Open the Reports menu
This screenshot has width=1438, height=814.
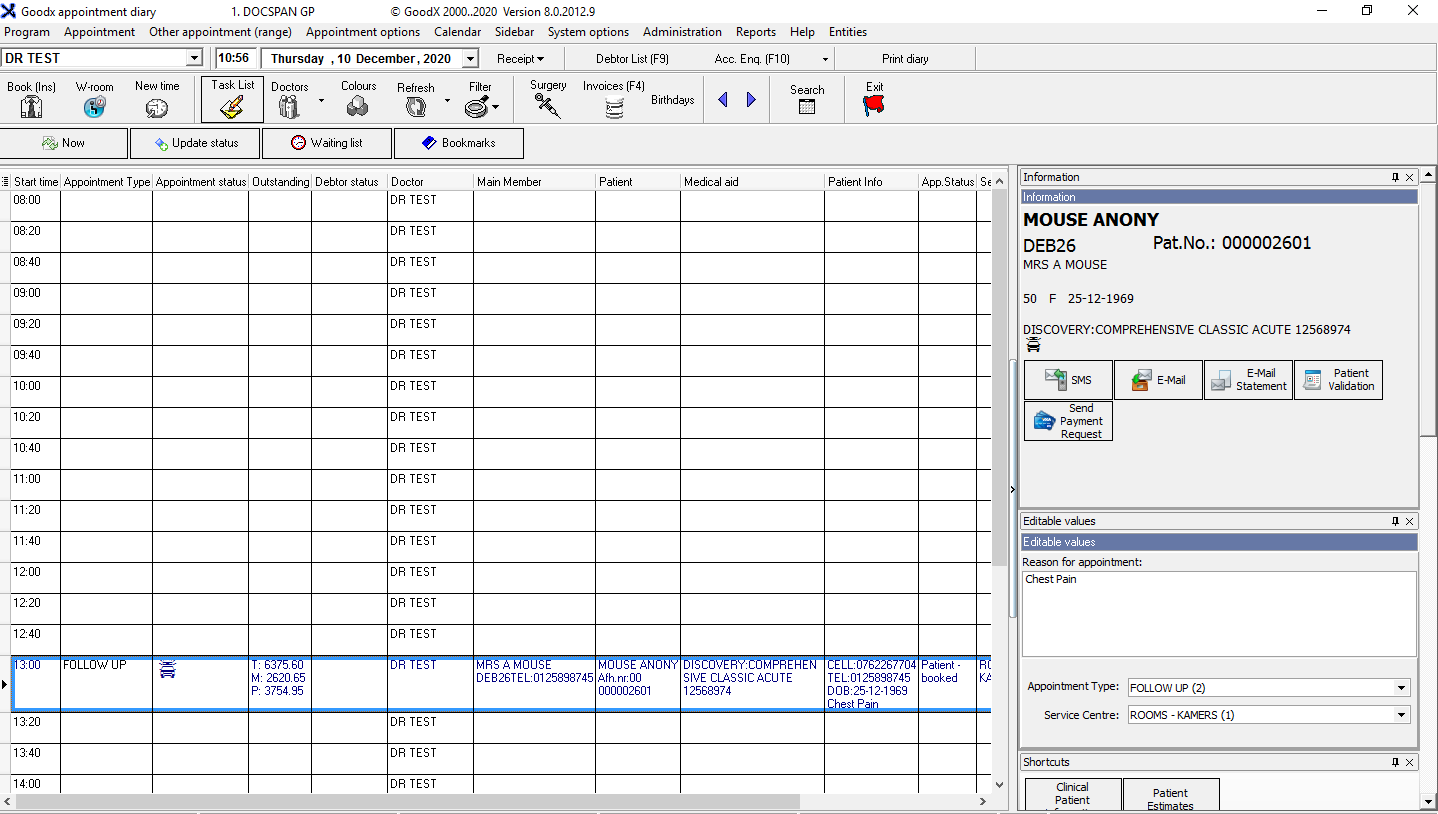(755, 32)
